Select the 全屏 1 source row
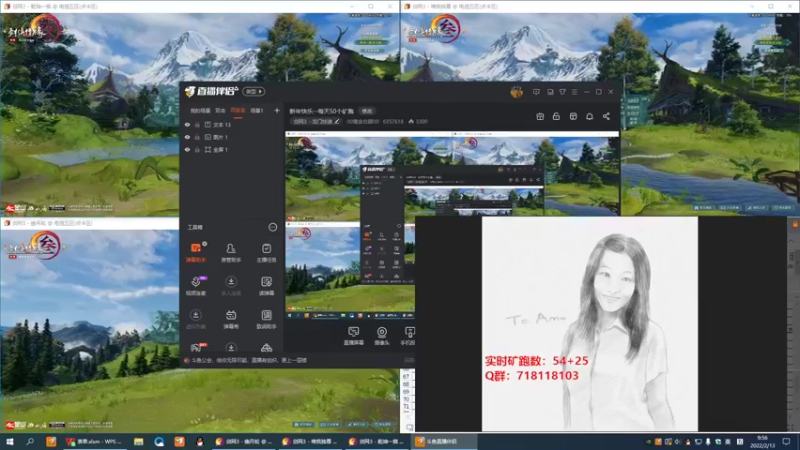This screenshot has height=450, width=800. tap(232, 149)
